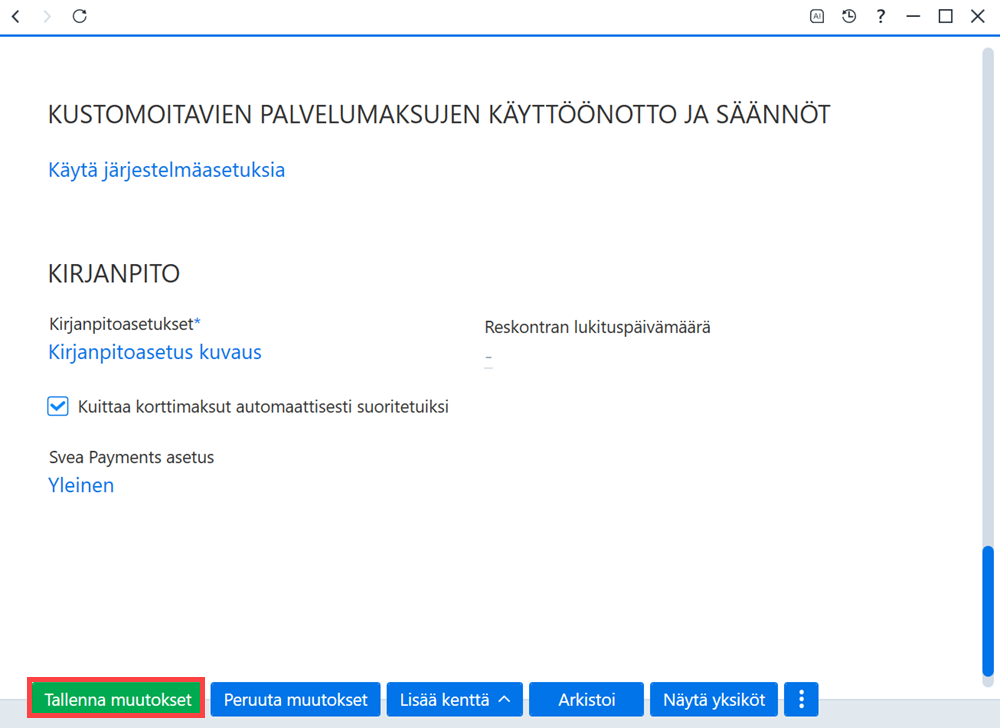
Task: Open the AI assistant icon
Action: 816,17
